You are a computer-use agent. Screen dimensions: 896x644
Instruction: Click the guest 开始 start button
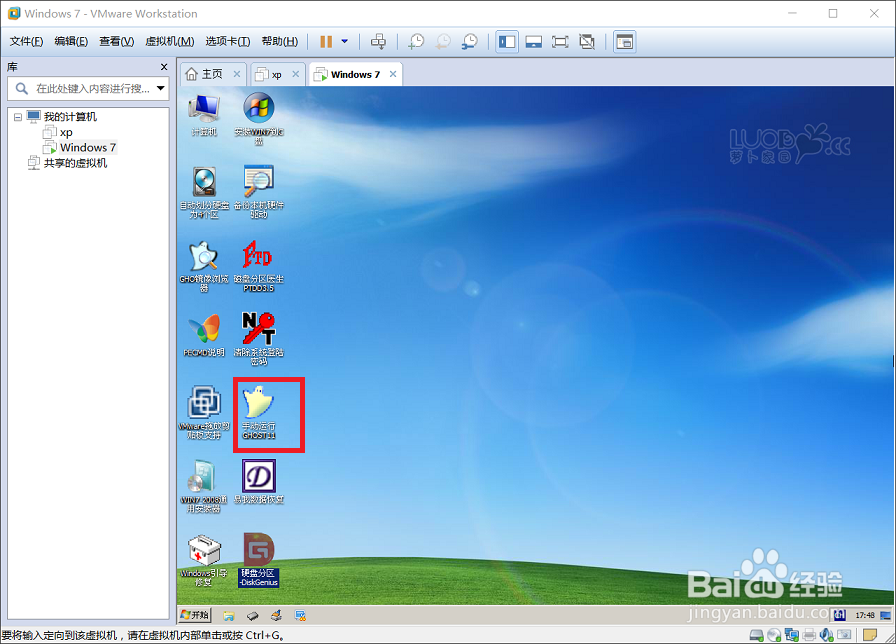[x=195, y=615]
